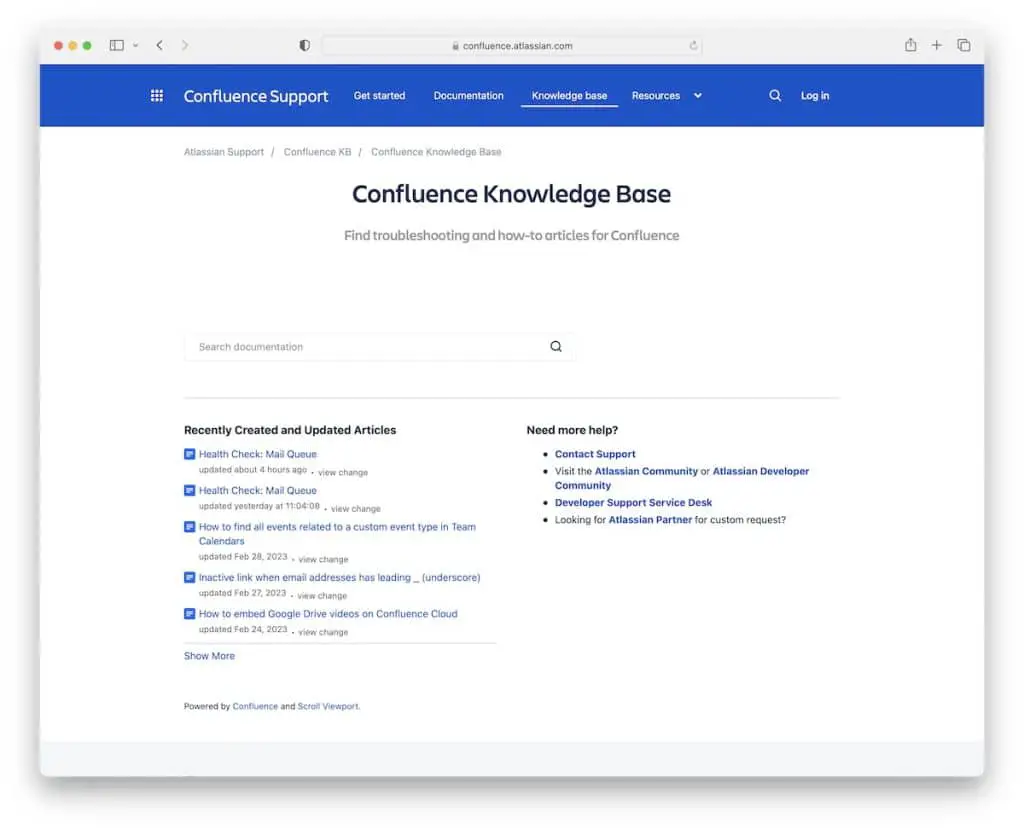This screenshot has width=1024, height=829.
Task: Click Safari's share icon
Action: pos(910,45)
